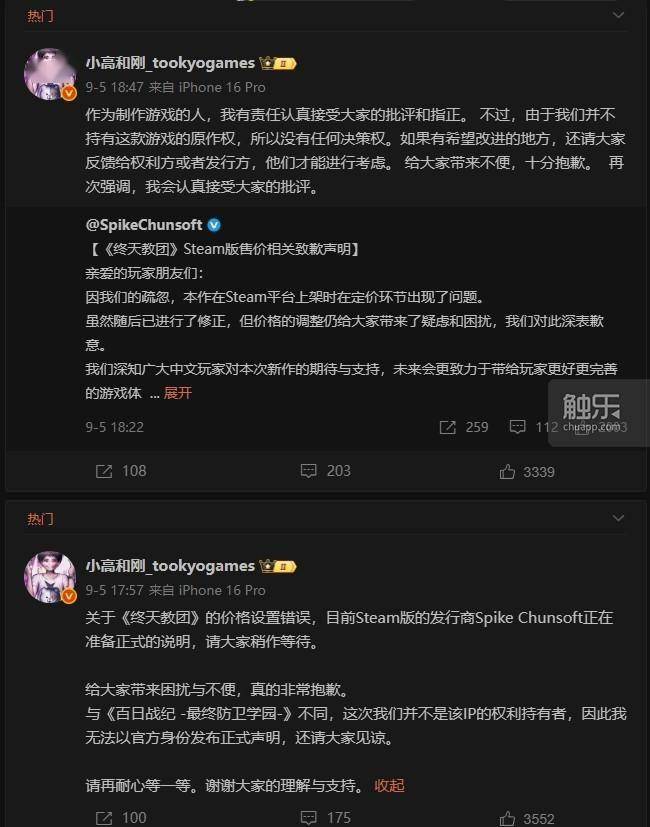Select the 热门 tag on second post
Viewport: 650px width, 827px height.
[40, 519]
